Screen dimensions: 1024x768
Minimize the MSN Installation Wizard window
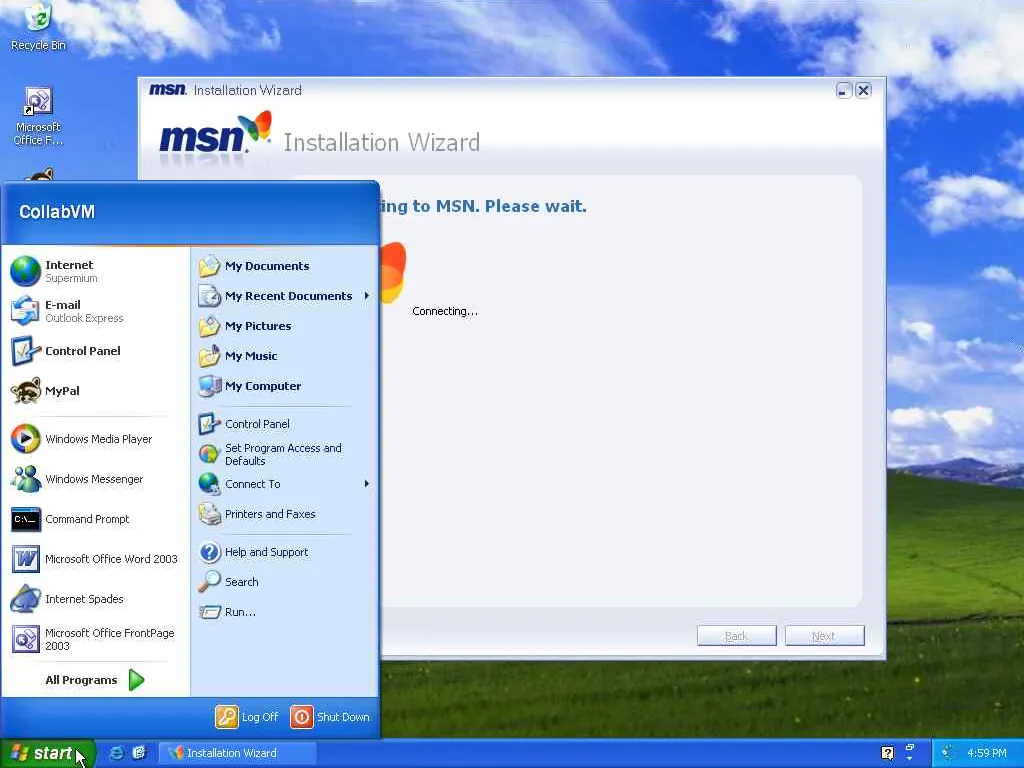[844, 90]
